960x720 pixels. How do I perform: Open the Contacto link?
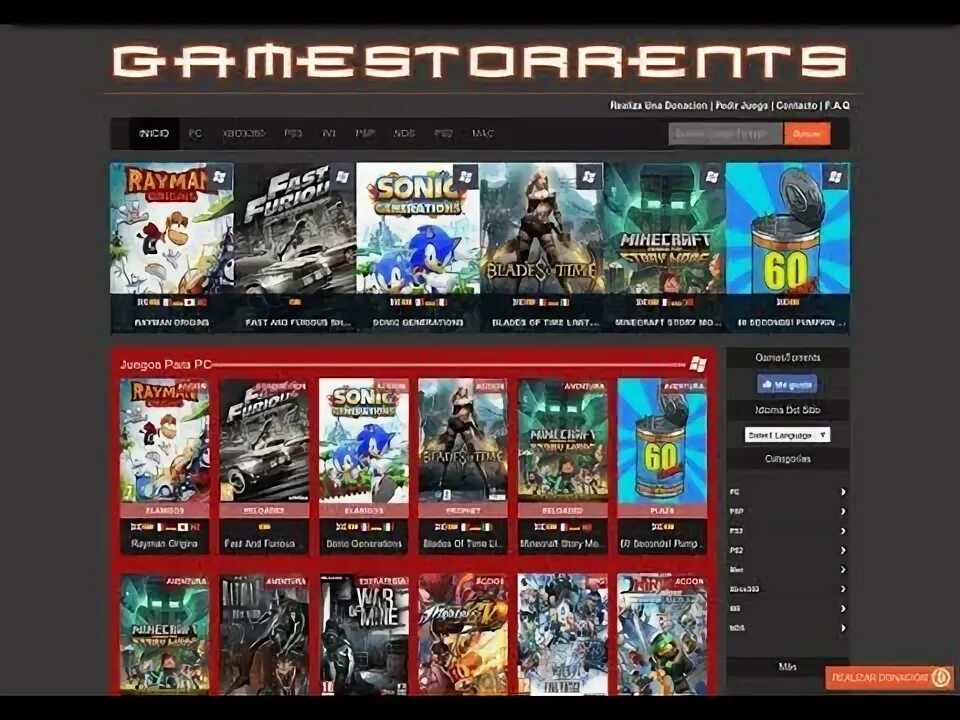tap(797, 105)
